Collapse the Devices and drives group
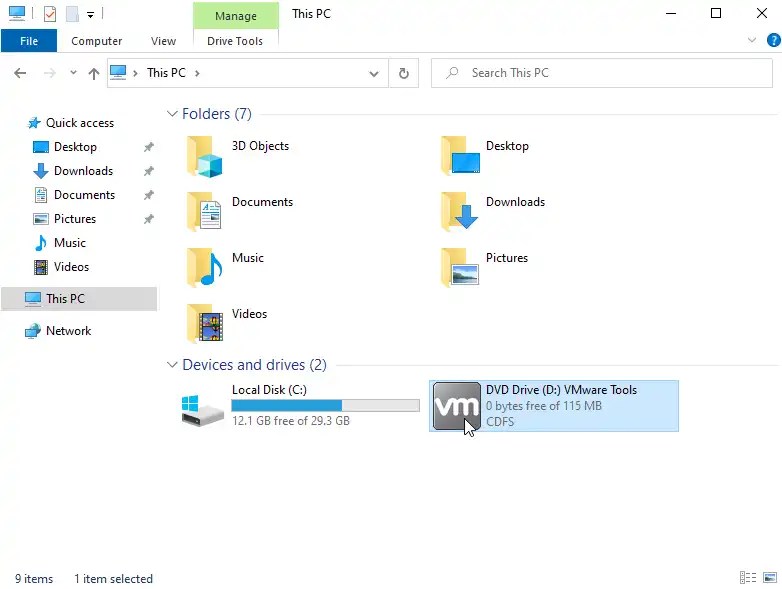 tap(172, 365)
